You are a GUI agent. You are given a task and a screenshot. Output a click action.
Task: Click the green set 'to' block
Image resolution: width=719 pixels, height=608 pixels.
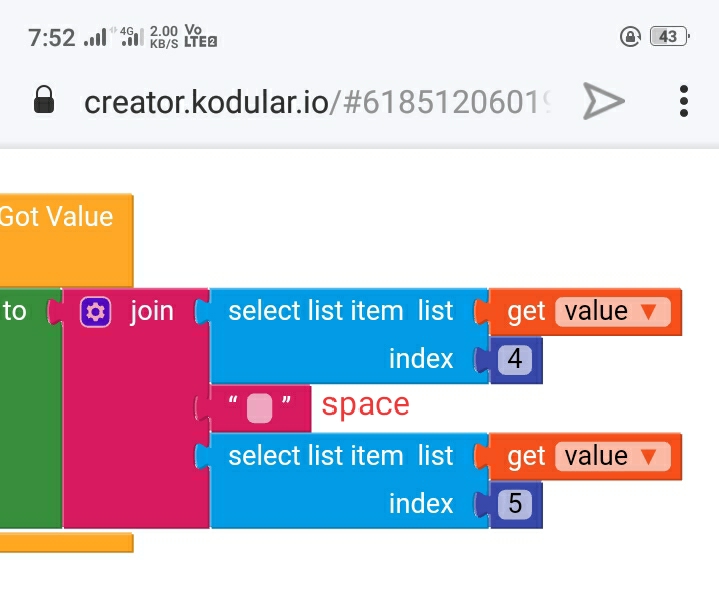tap(30, 408)
